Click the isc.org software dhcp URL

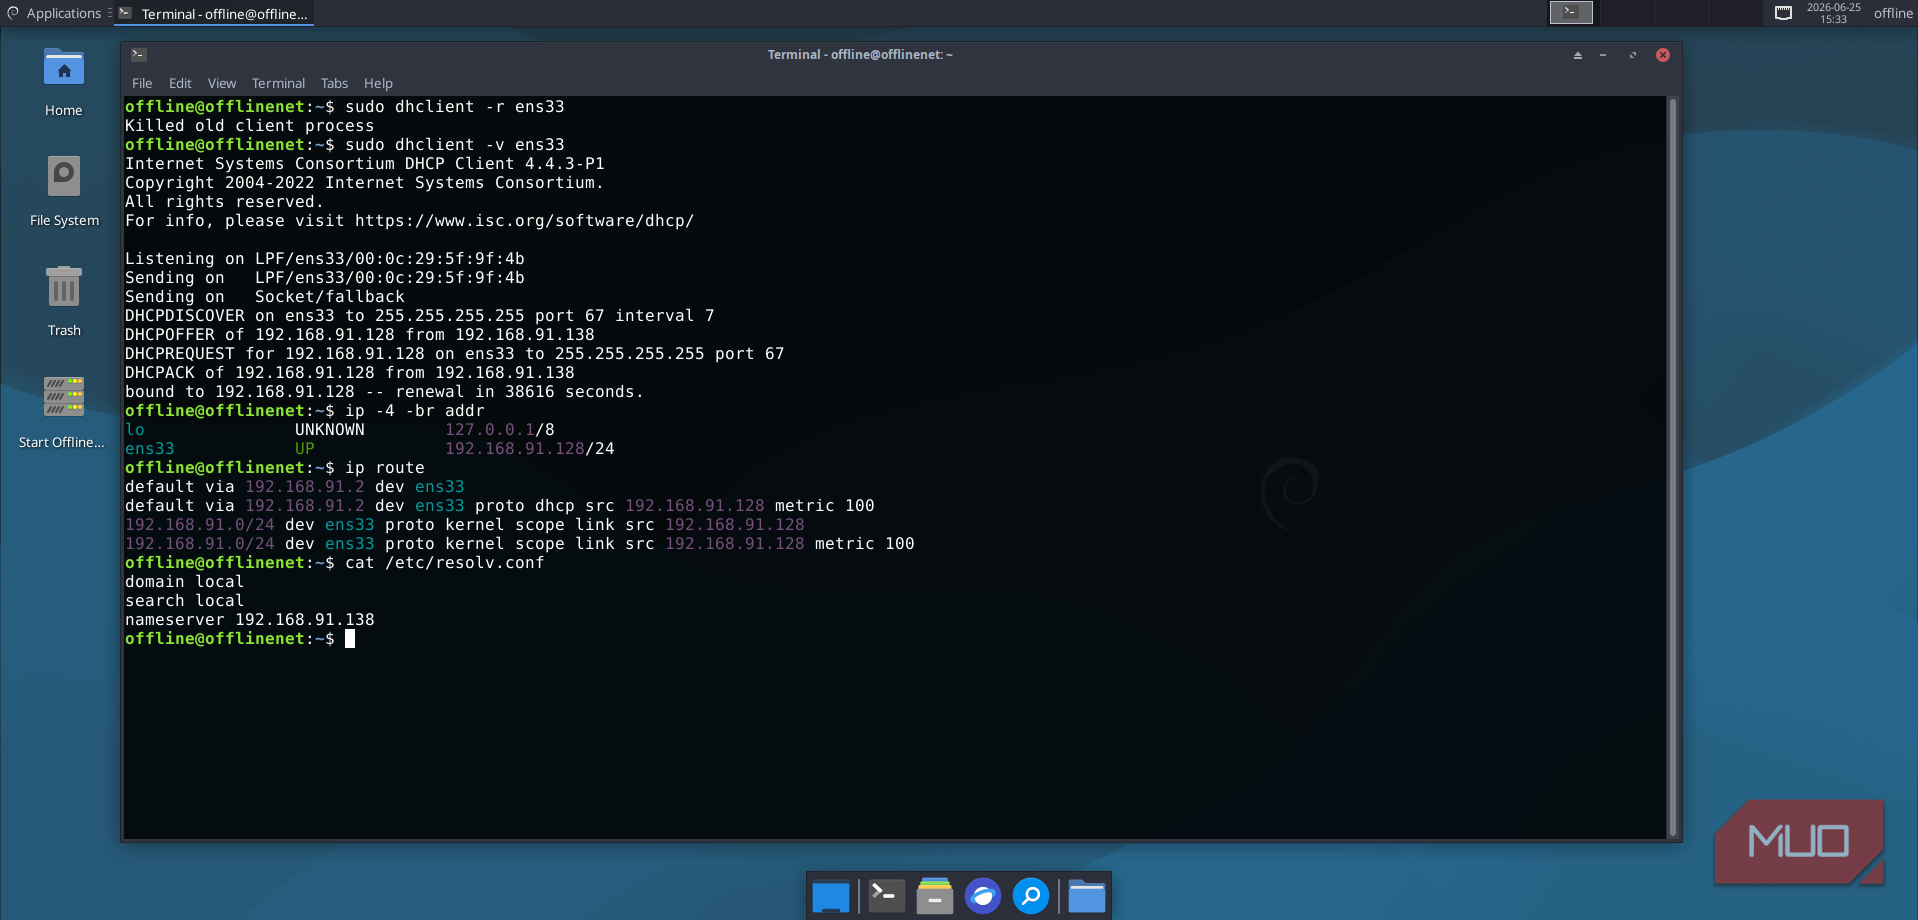point(524,221)
